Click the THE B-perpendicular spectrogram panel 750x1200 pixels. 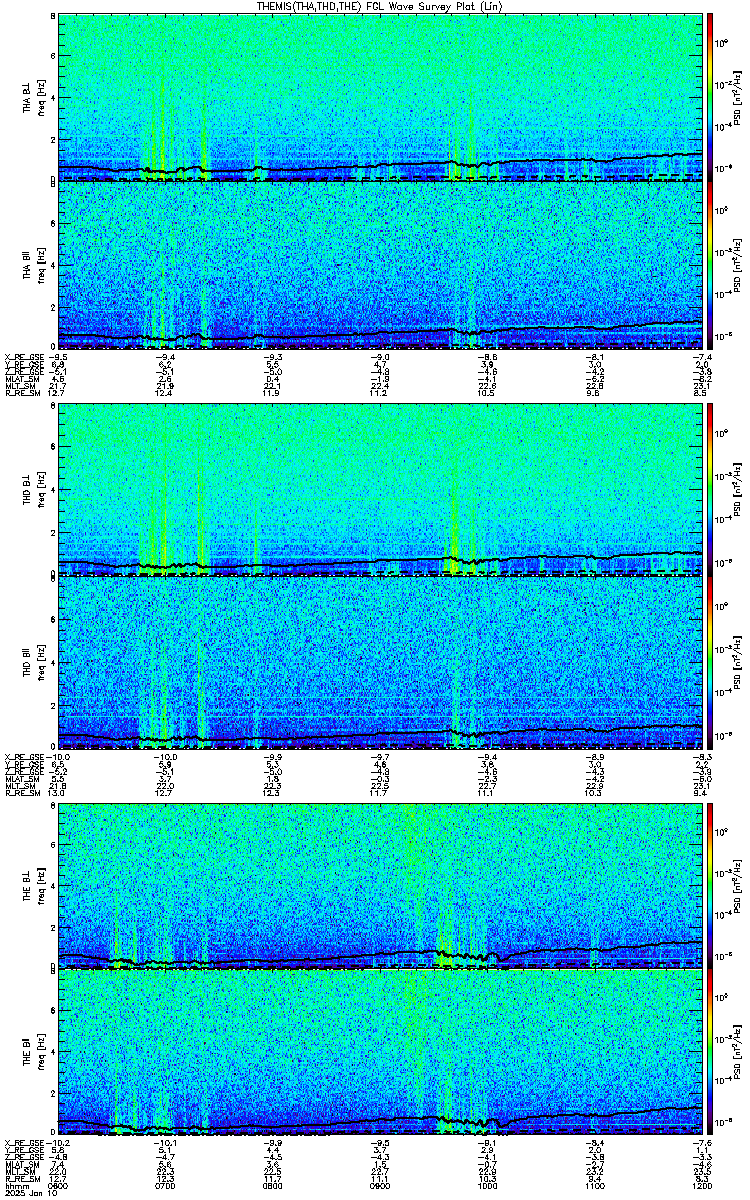click(x=380, y=886)
